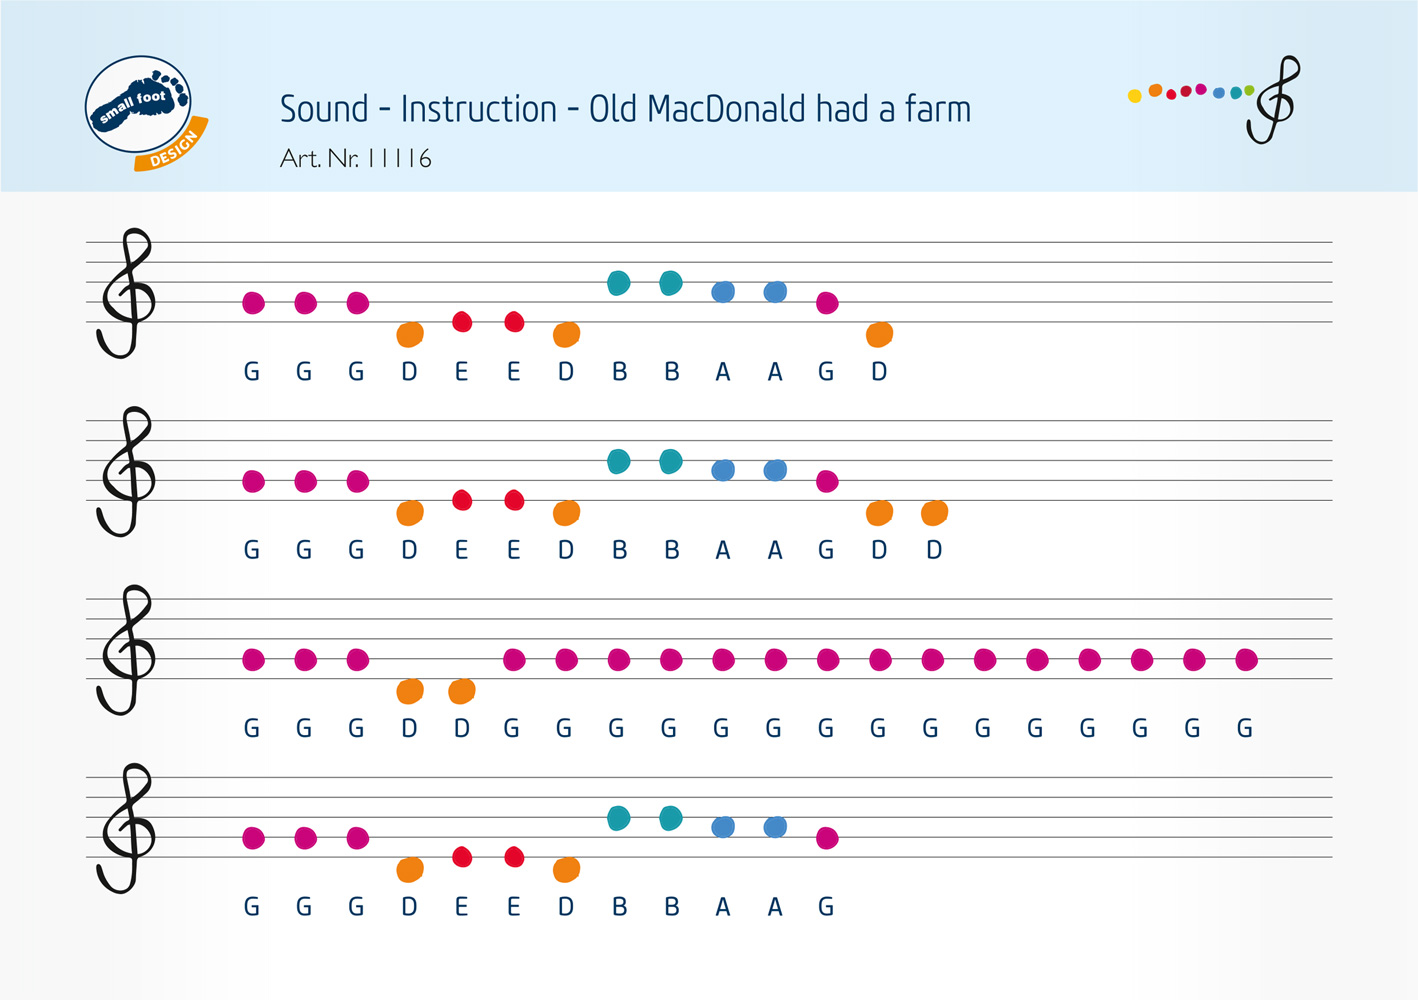Click the fourth staff's treble clef
1418x1000 pixels.
pyautogui.click(x=126, y=829)
